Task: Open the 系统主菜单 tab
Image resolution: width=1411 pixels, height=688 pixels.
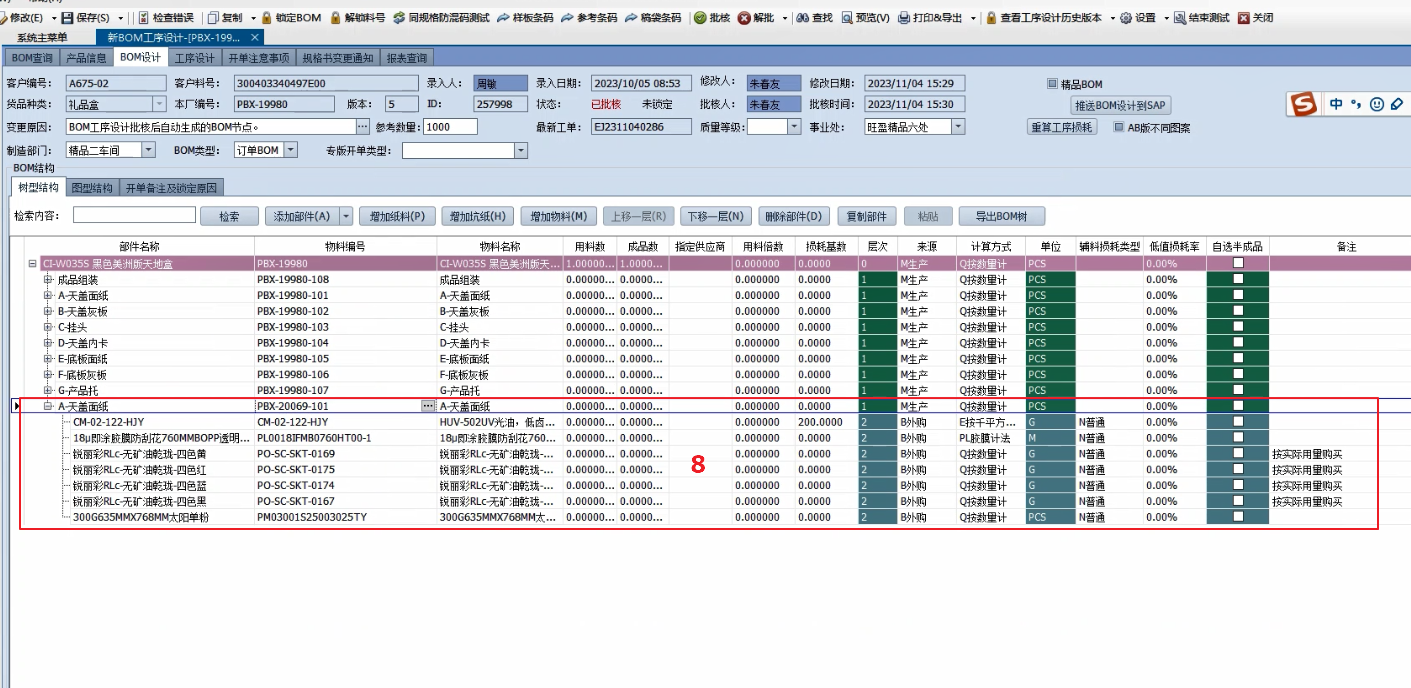Action: coord(42,37)
